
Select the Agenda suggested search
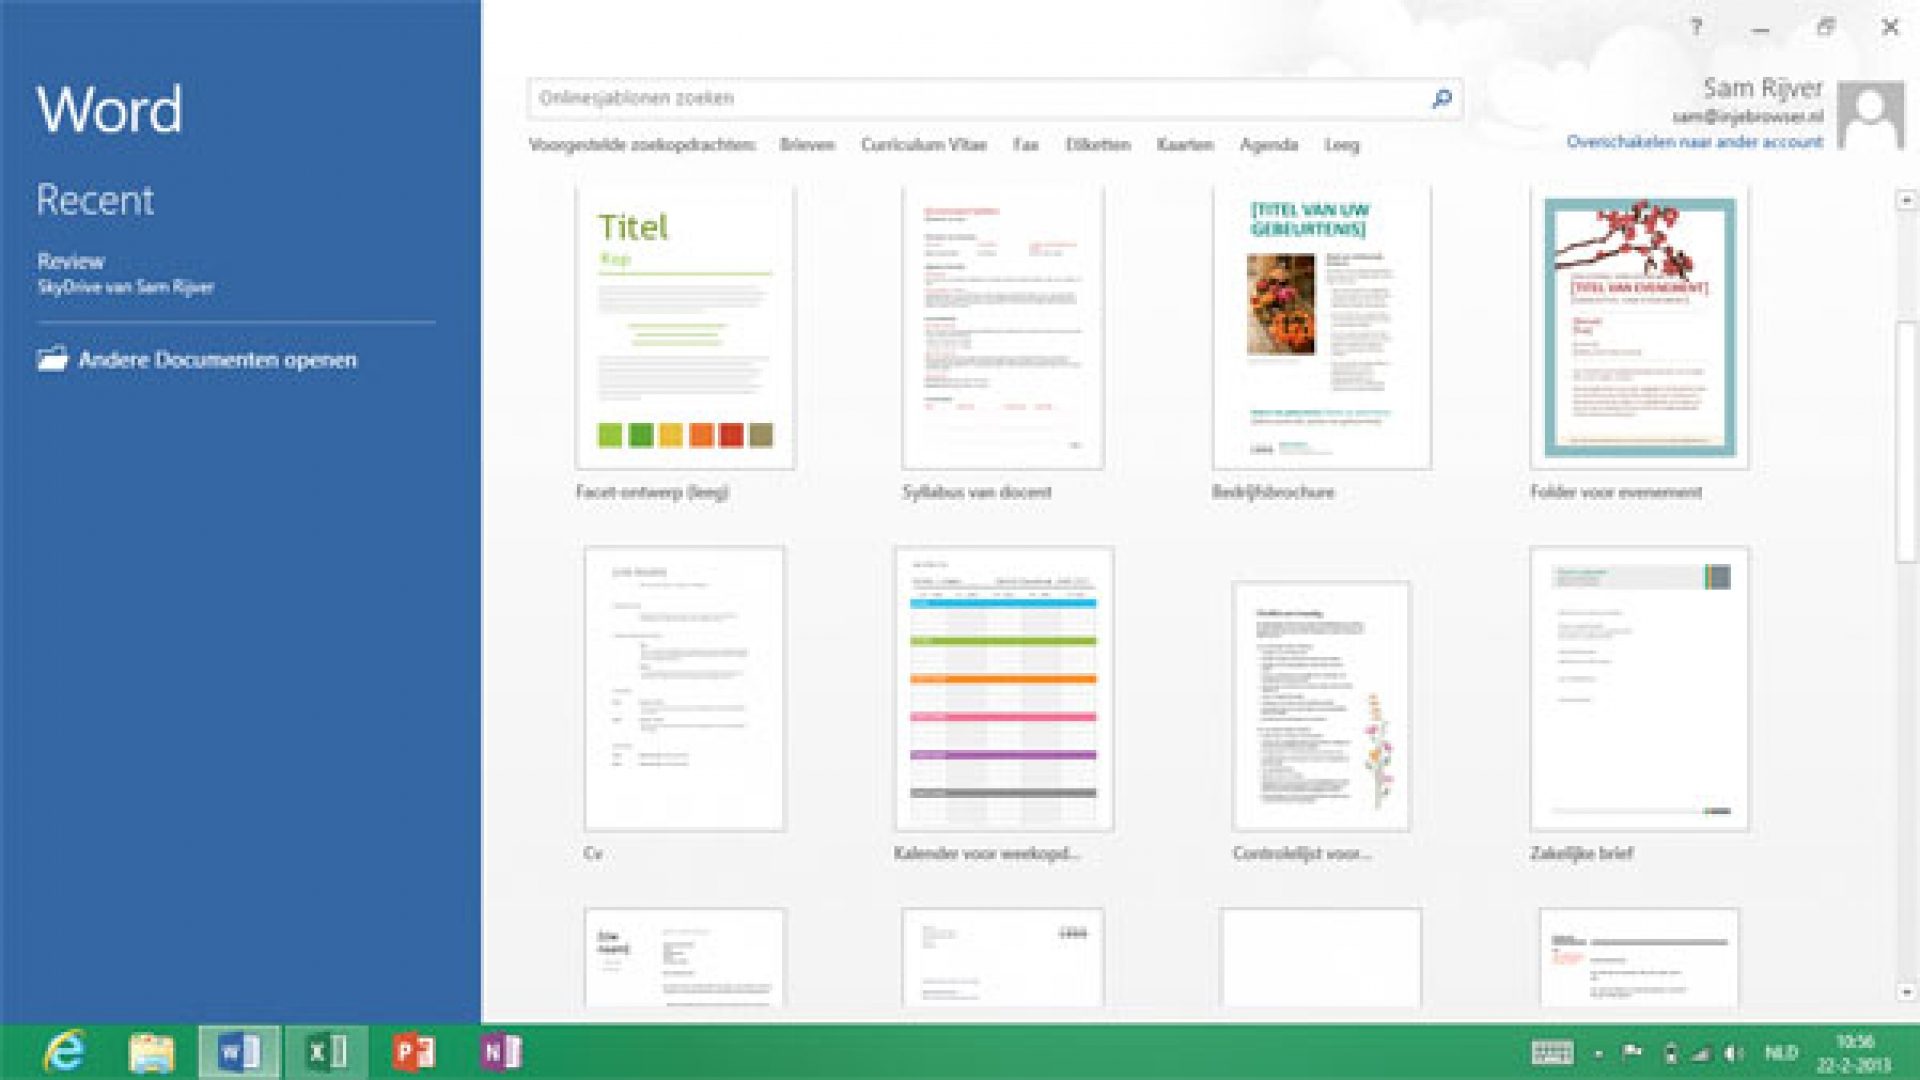[1271, 145]
